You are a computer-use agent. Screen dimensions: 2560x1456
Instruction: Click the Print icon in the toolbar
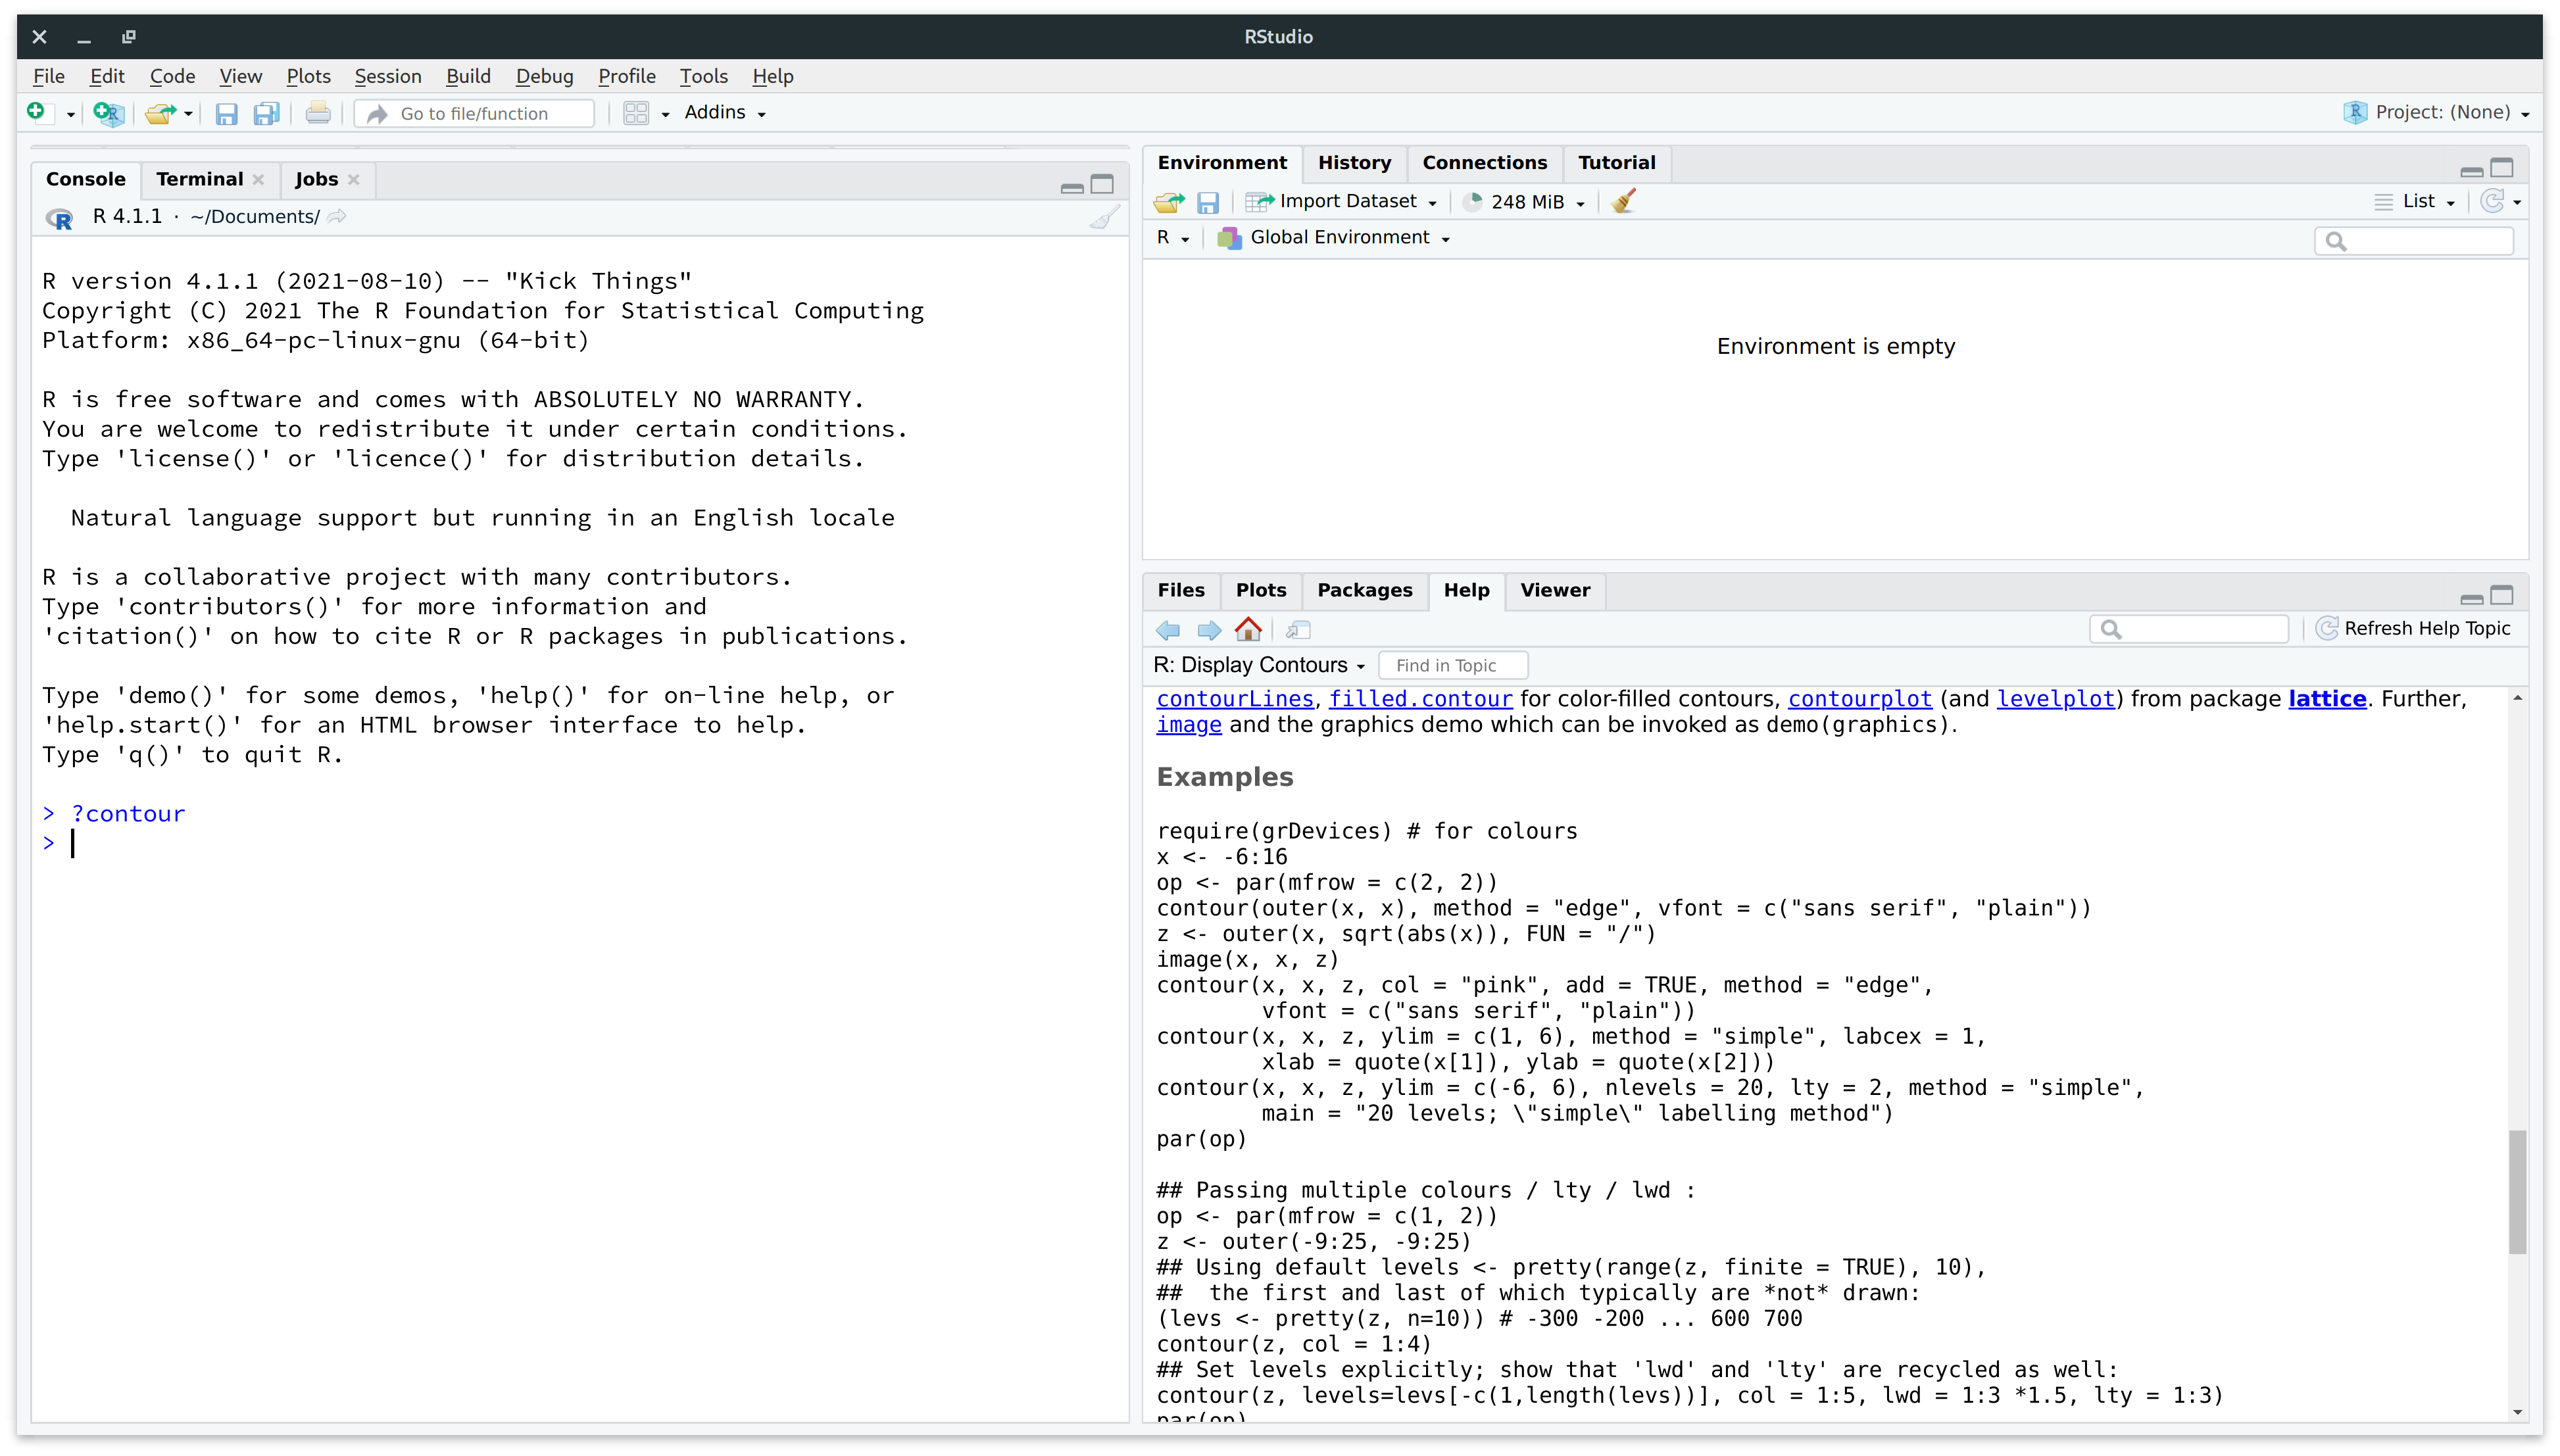click(x=318, y=113)
